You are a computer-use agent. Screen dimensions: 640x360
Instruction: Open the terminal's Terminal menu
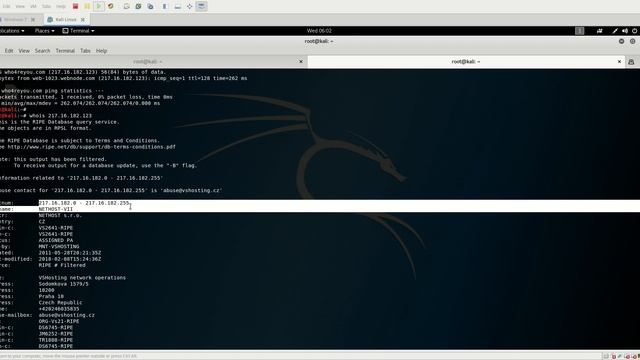[65, 51]
